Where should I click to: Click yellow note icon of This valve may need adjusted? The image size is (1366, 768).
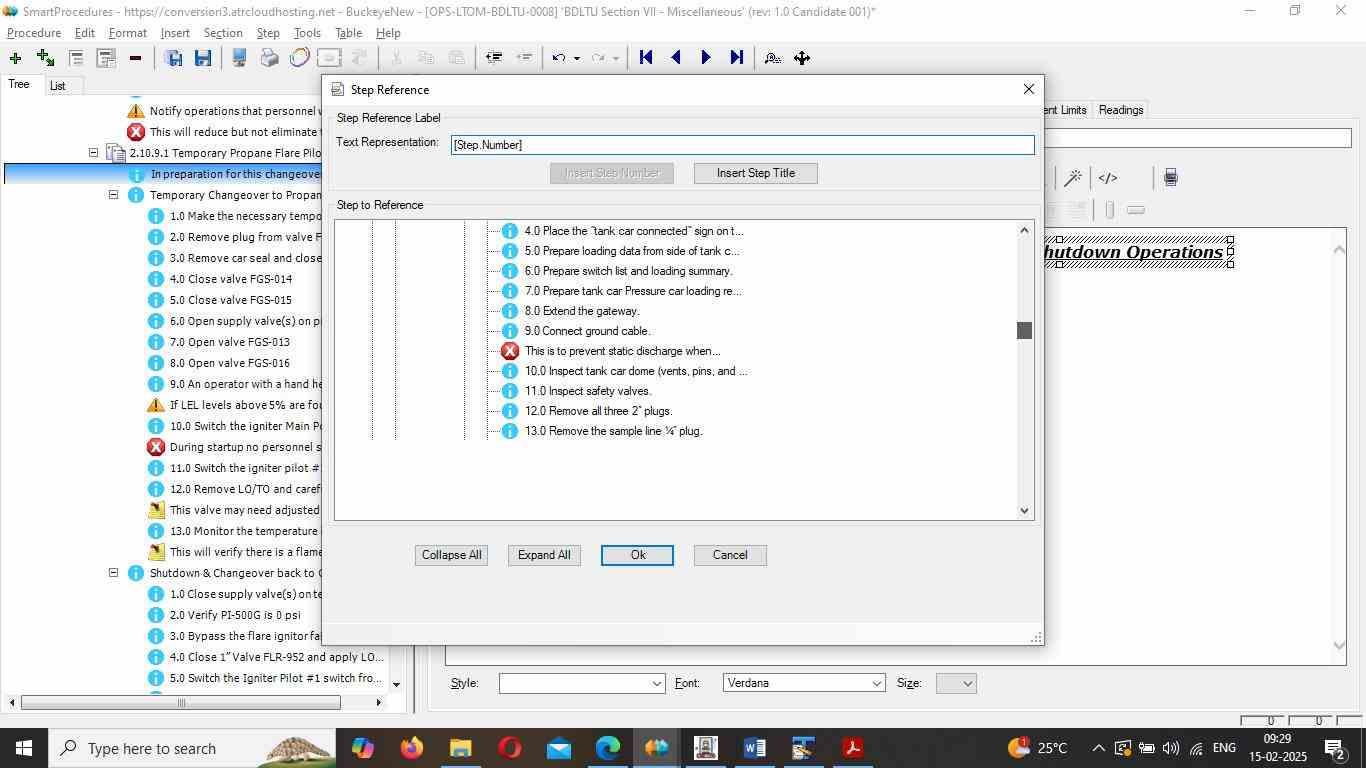tap(156, 510)
